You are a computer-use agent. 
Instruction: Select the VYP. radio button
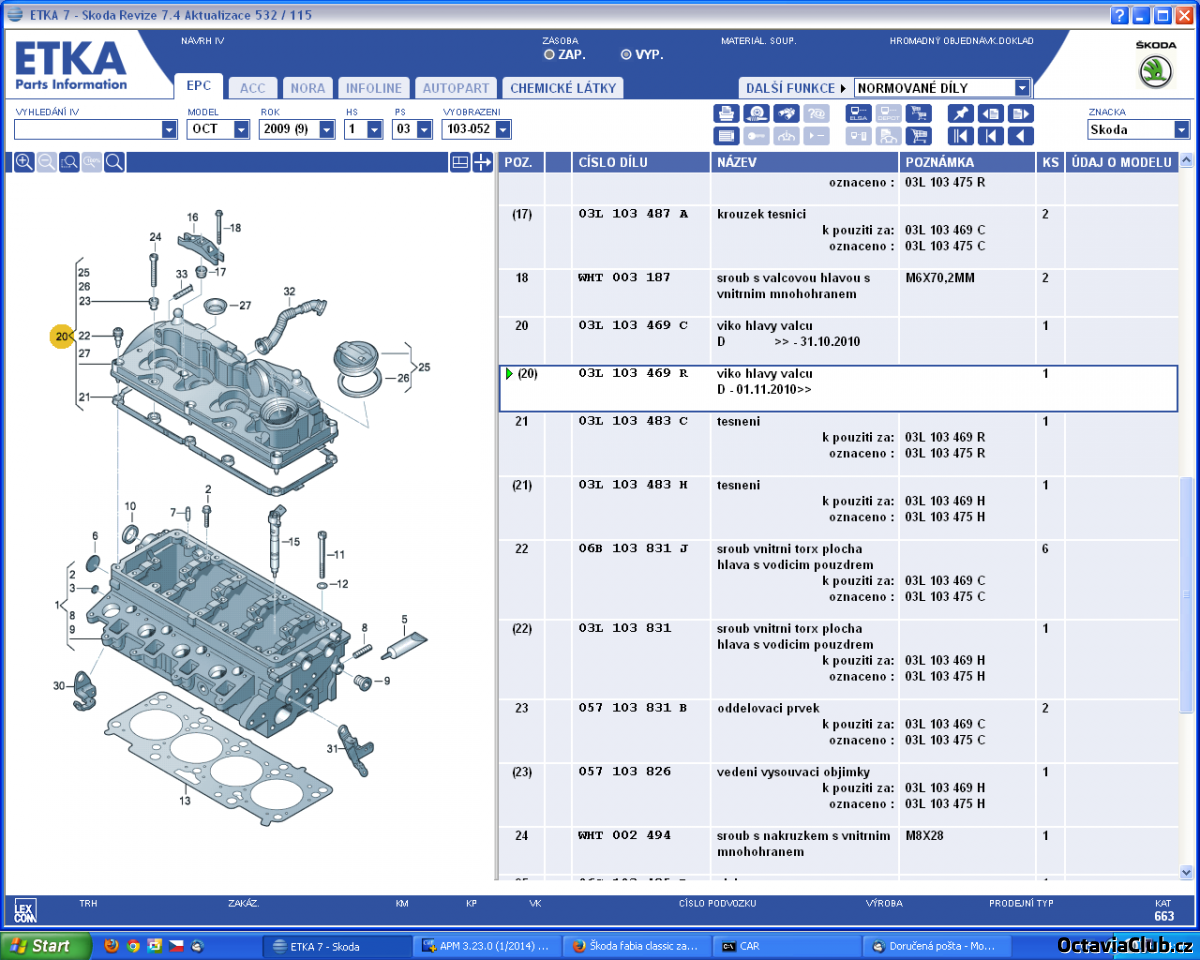tap(626, 55)
